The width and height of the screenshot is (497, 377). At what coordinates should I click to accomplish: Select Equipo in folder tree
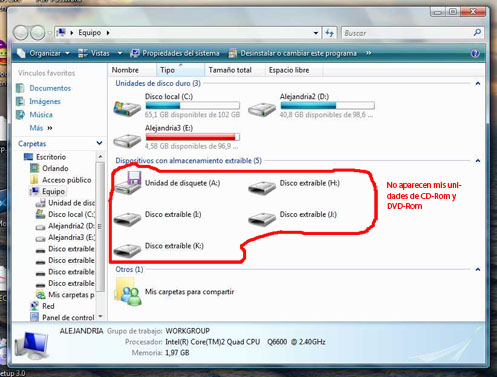[53, 191]
